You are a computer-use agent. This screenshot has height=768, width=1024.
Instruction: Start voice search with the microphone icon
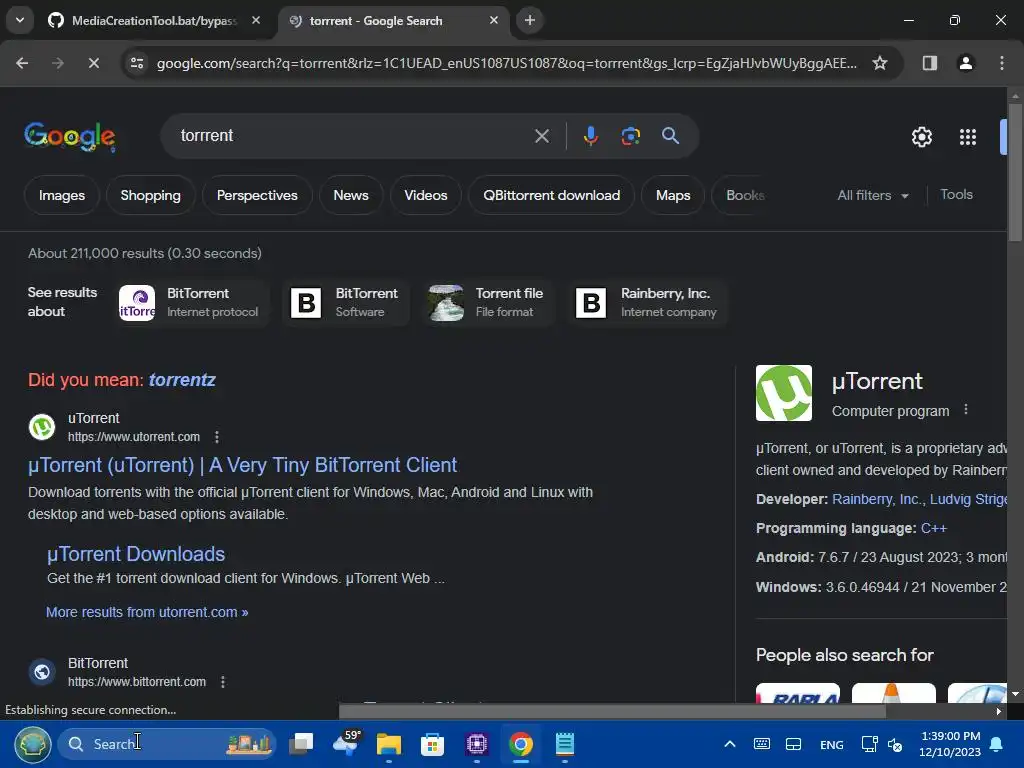pyautogui.click(x=590, y=136)
